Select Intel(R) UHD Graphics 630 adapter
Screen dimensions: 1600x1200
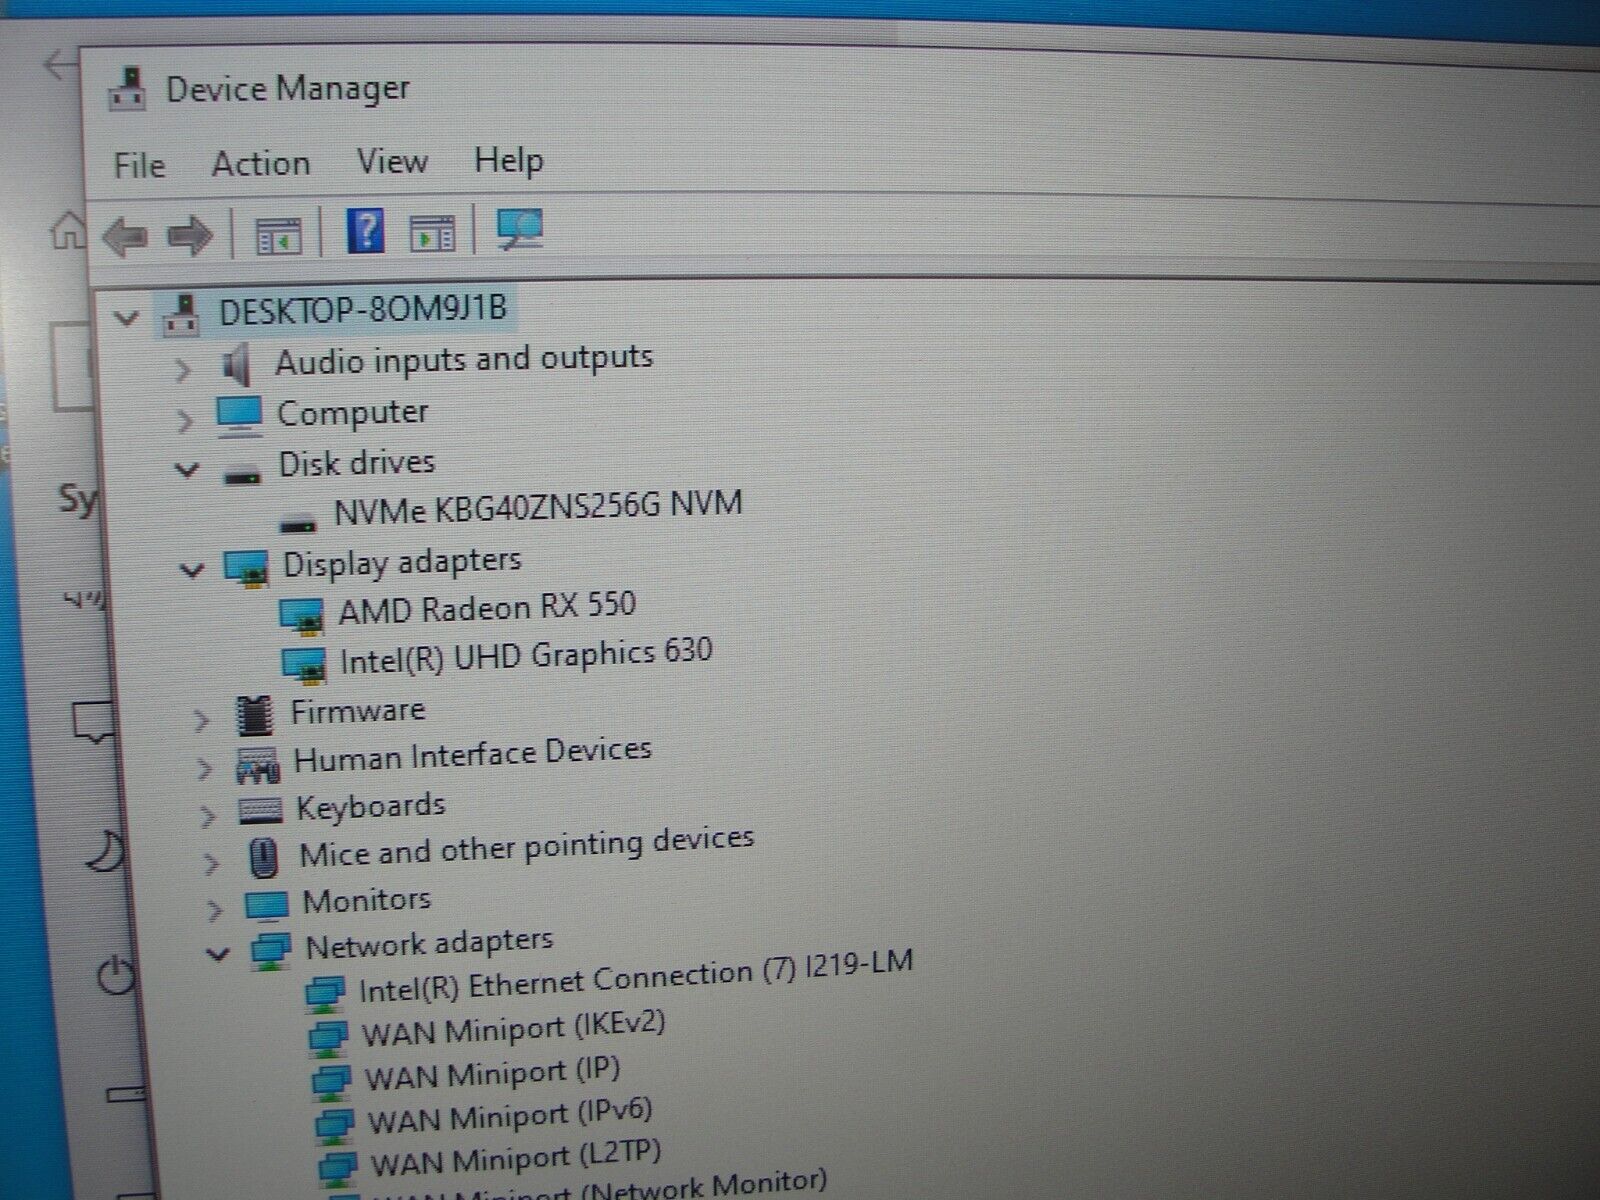pyautogui.click(x=526, y=656)
